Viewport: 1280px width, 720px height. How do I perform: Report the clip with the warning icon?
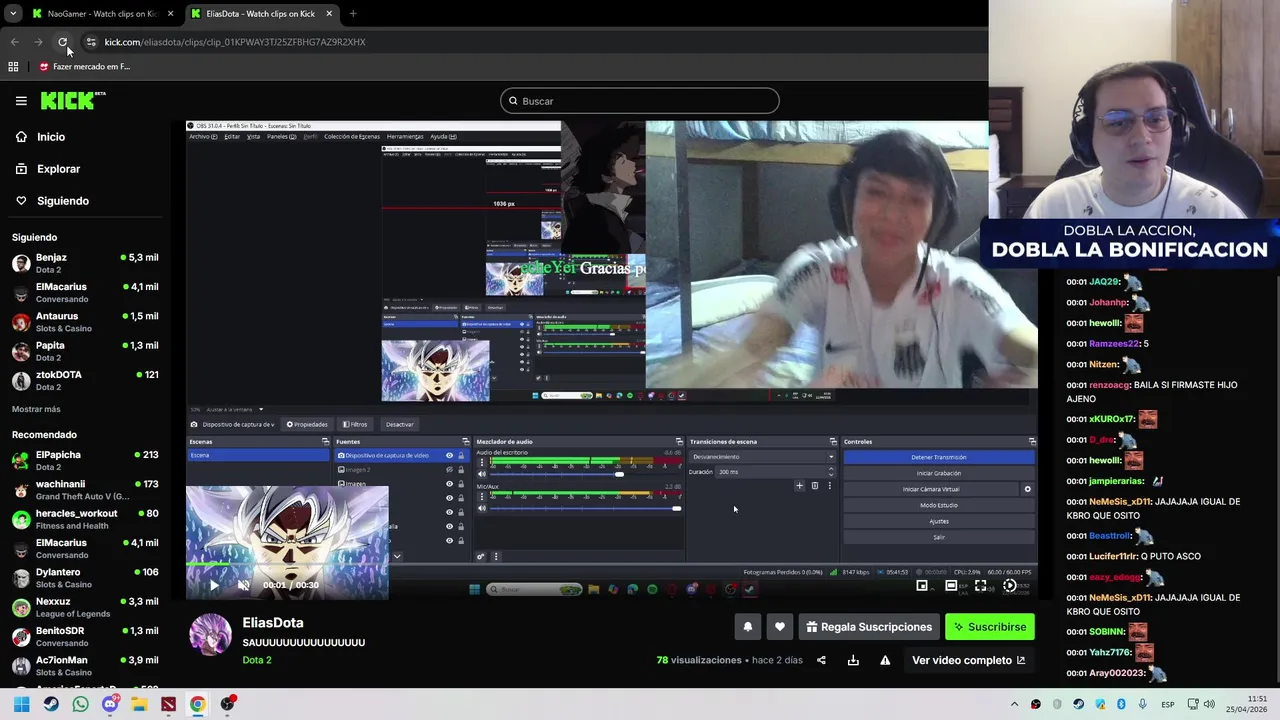[x=885, y=660]
